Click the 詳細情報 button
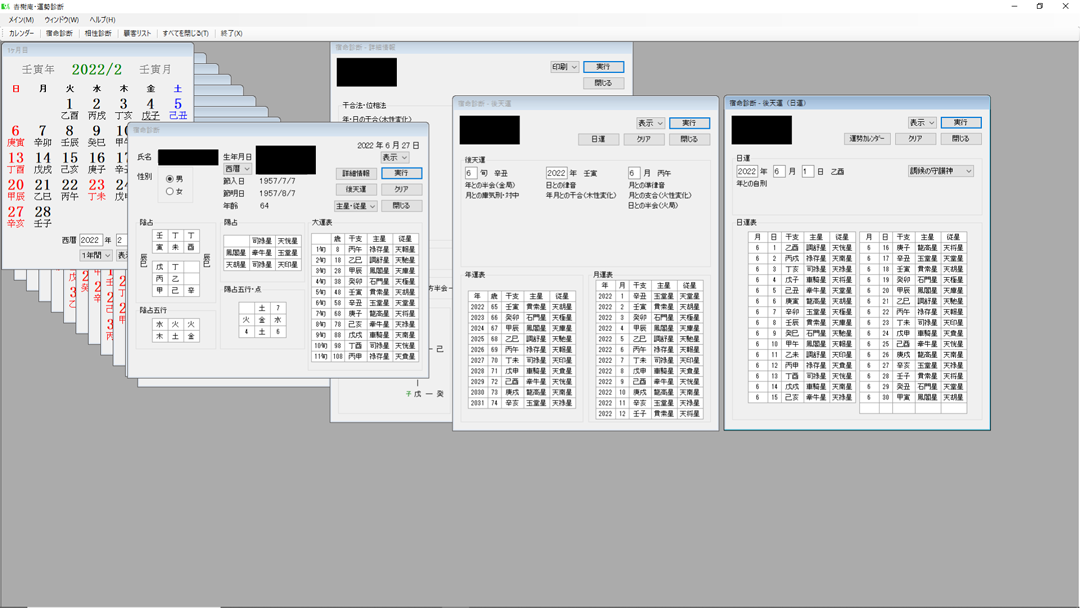The width and height of the screenshot is (1080, 608). tap(357, 173)
